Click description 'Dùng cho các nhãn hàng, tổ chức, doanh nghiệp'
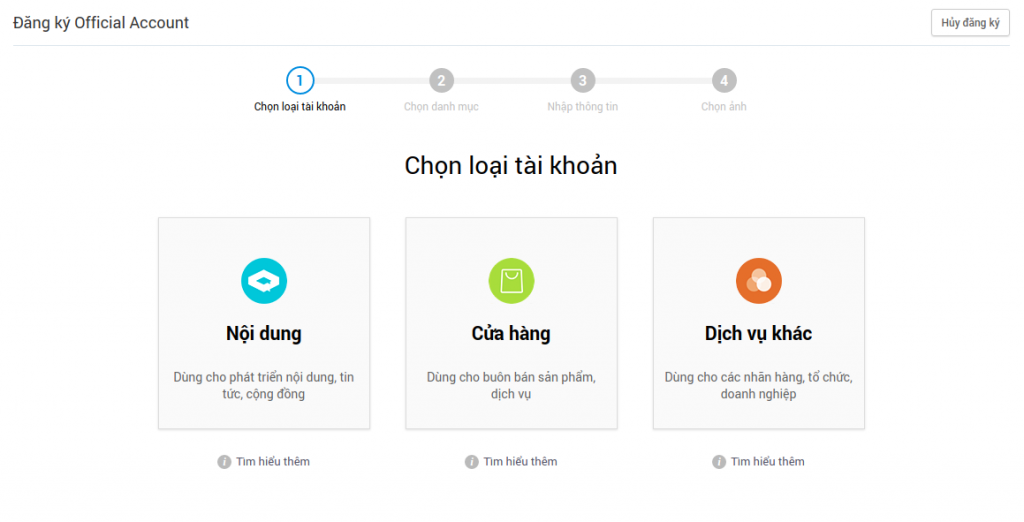Screen dimensions: 1024x522 click(759, 385)
